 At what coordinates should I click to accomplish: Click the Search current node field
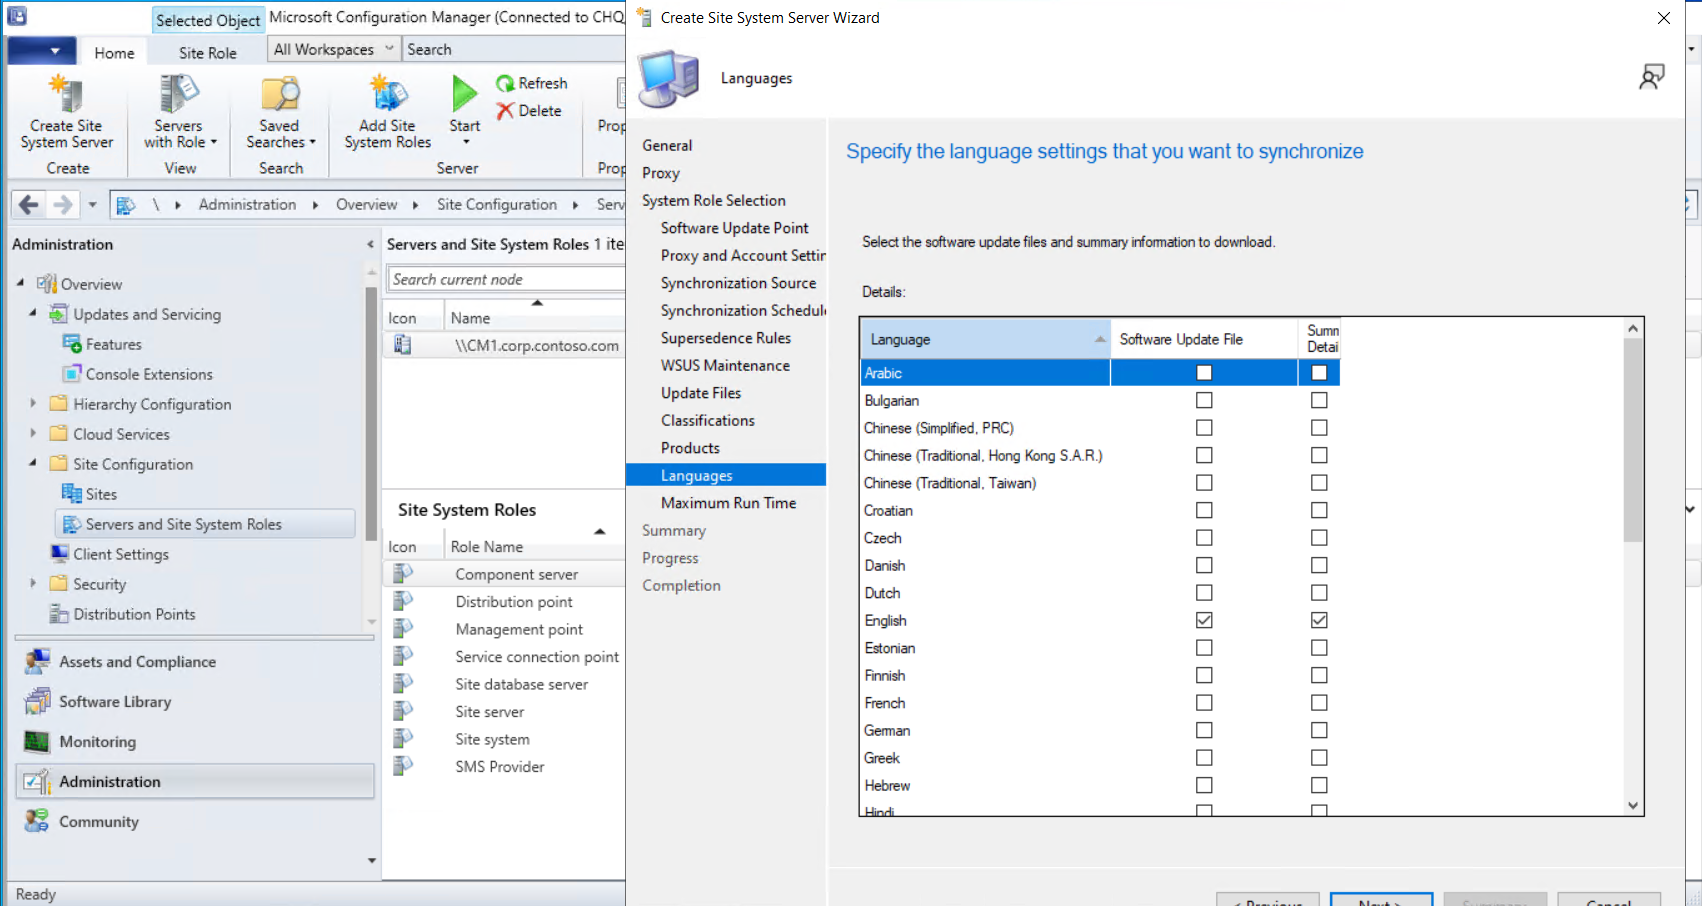click(x=506, y=279)
